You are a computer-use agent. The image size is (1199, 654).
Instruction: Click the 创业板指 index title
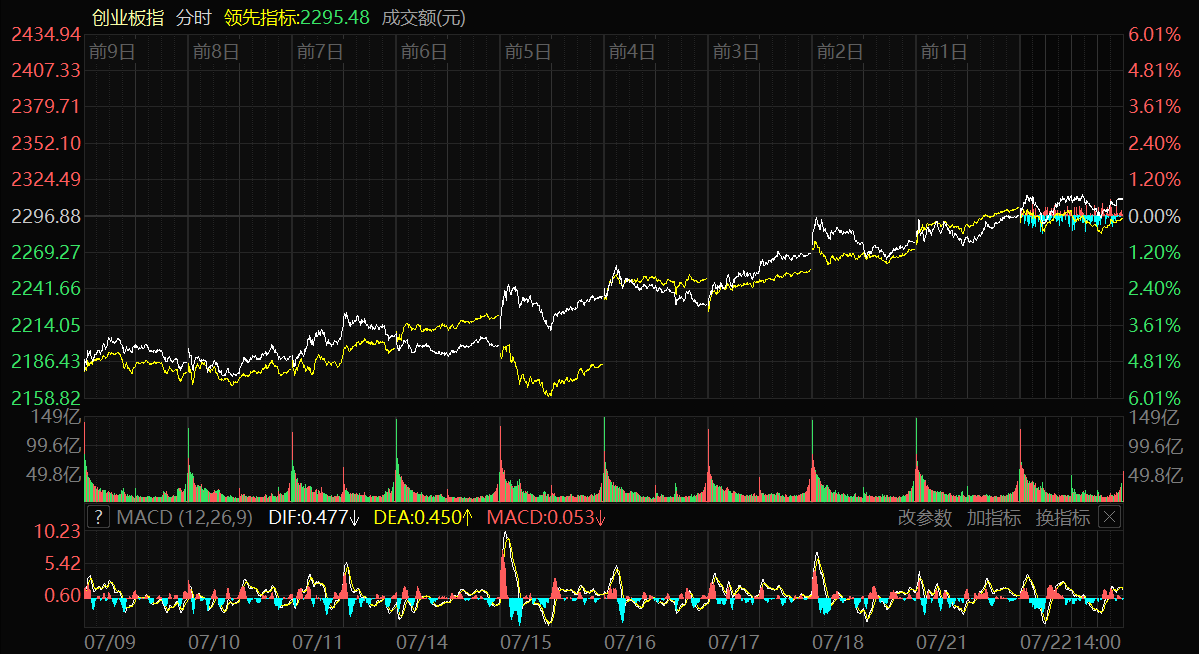click(x=128, y=17)
